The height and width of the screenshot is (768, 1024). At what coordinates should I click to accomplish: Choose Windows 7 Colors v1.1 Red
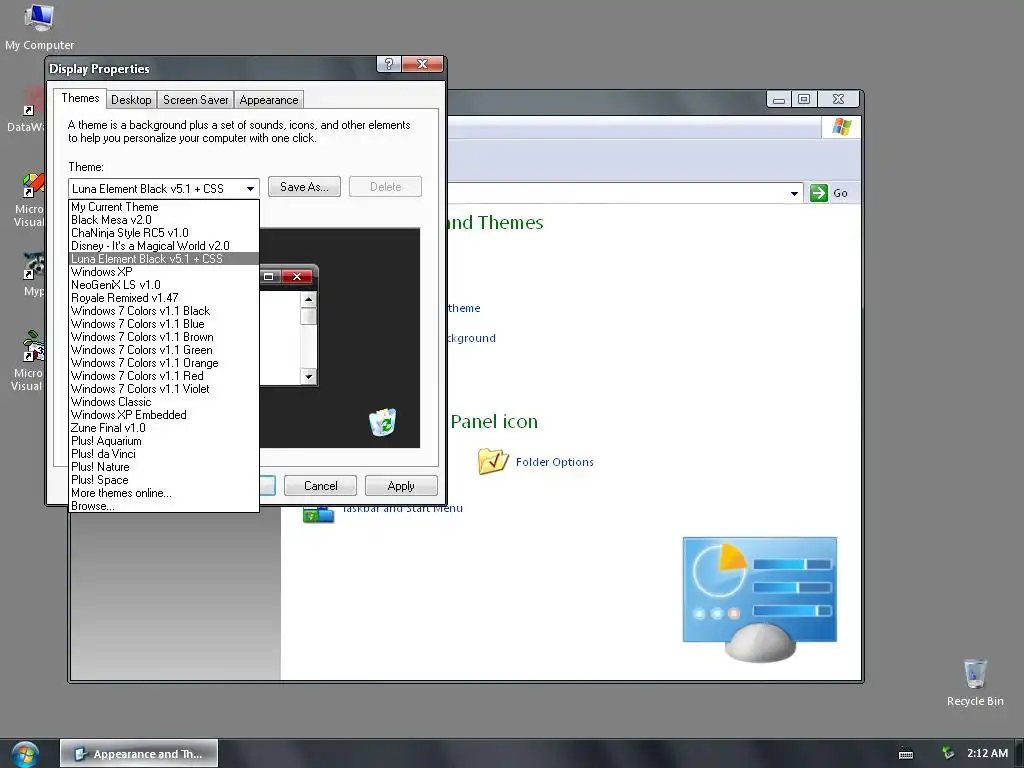pyautogui.click(x=164, y=376)
